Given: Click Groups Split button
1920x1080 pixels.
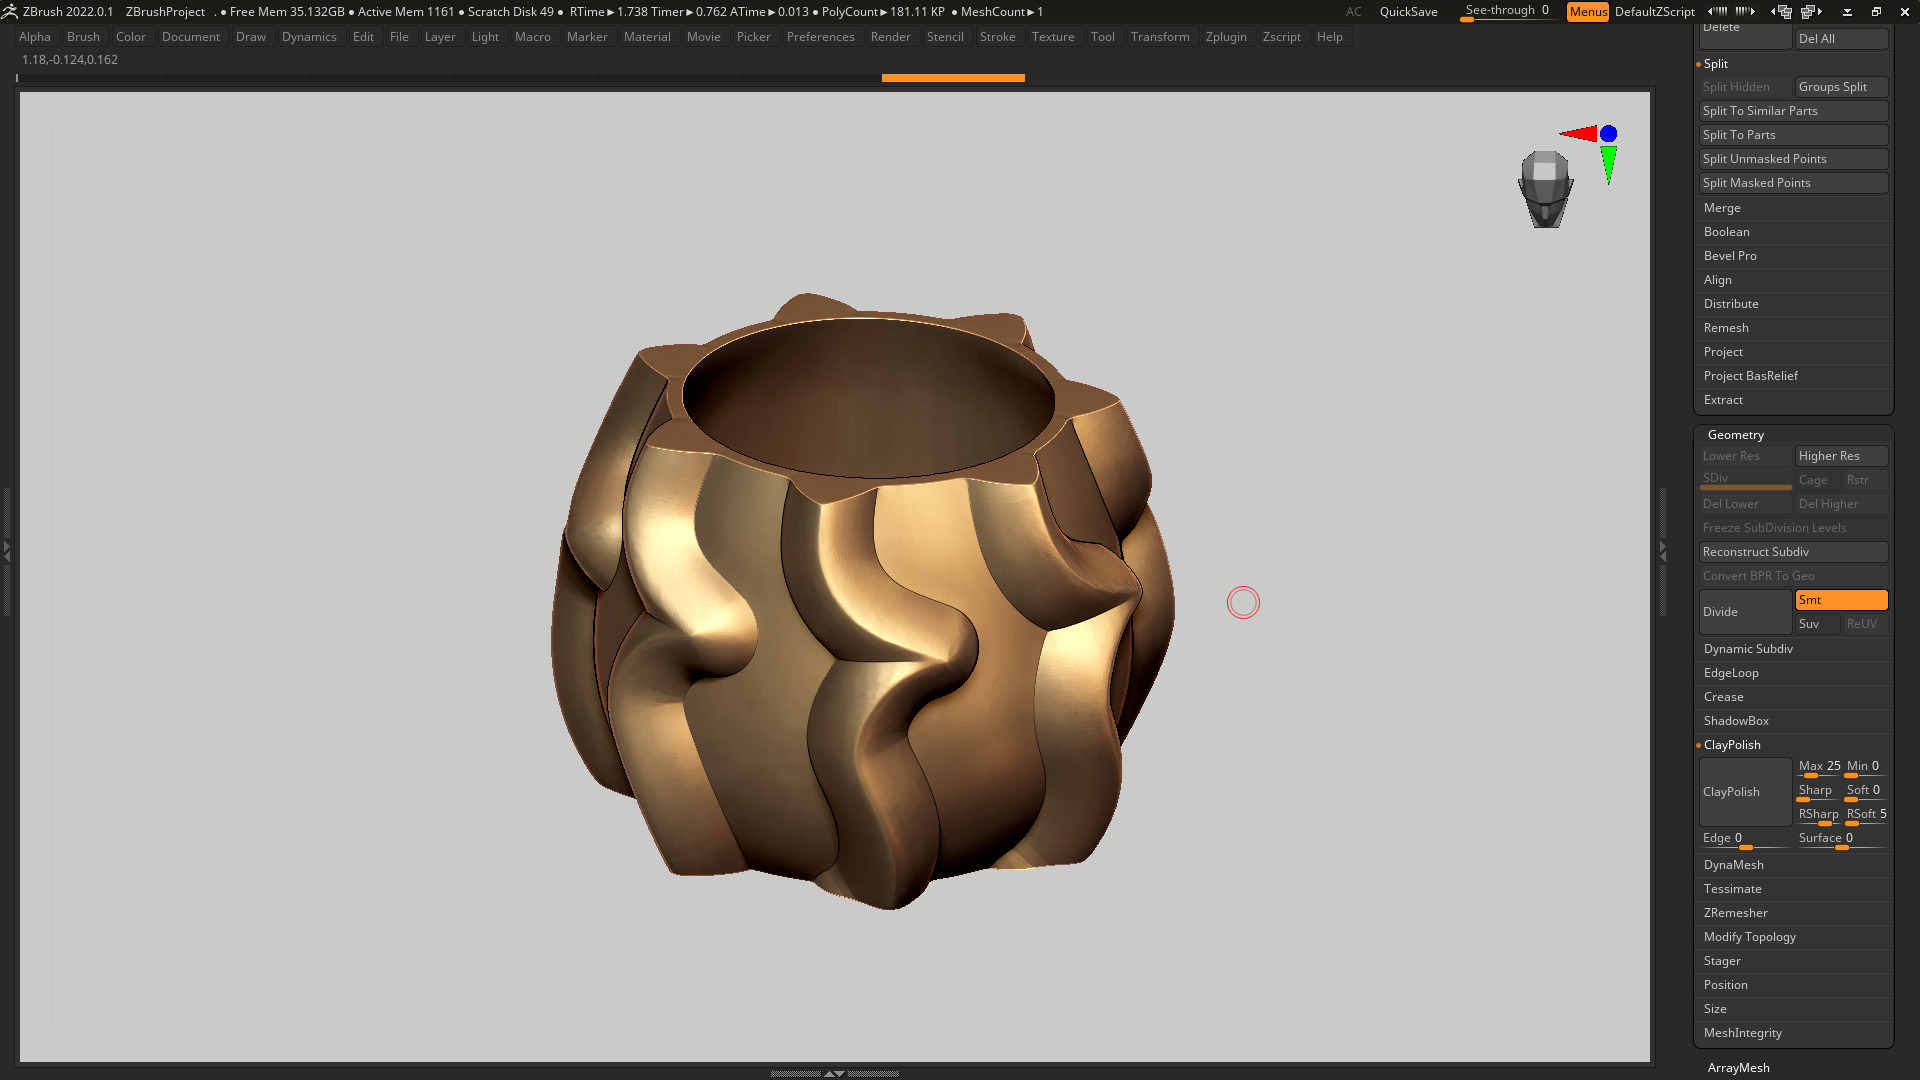Looking at the screenshot, I should tap(1841, 87).
